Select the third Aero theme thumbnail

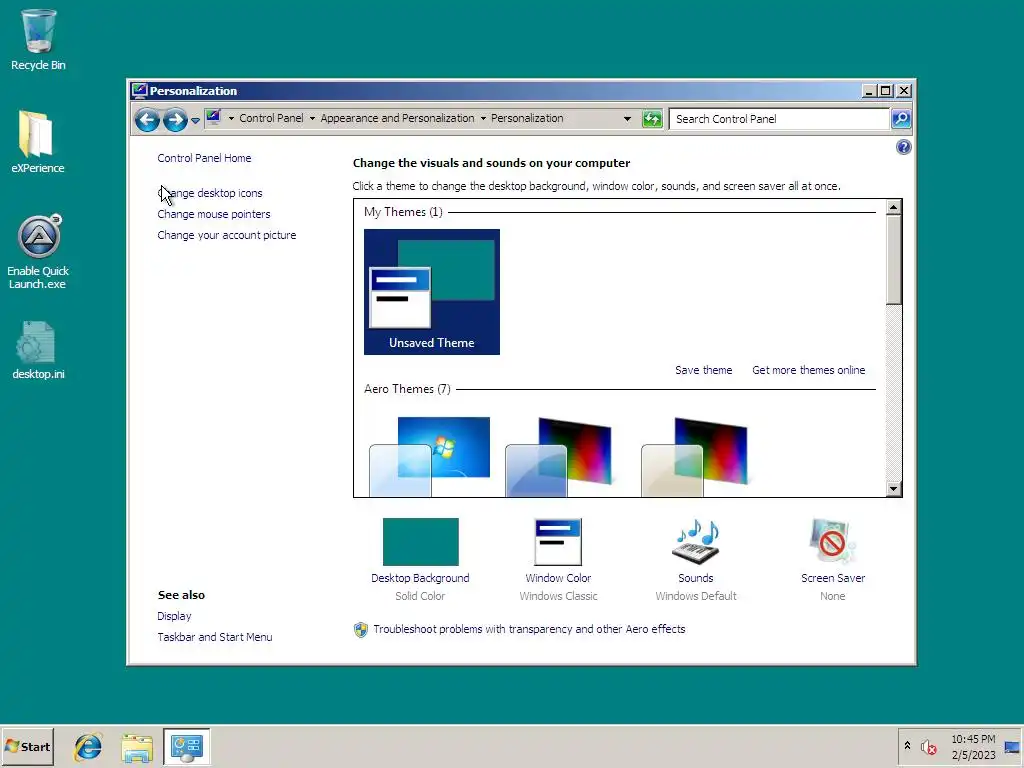coord(695,456)
